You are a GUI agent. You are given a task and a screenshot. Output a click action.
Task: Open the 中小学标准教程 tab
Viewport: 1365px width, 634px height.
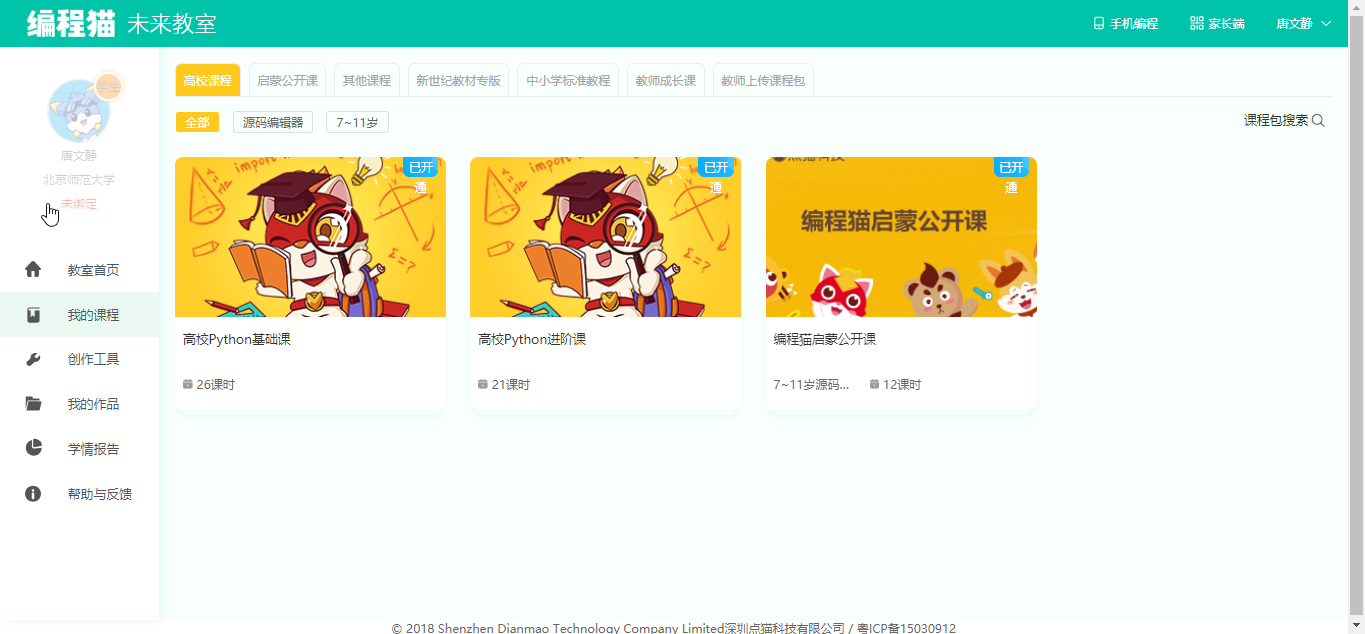tap(568, 81)
